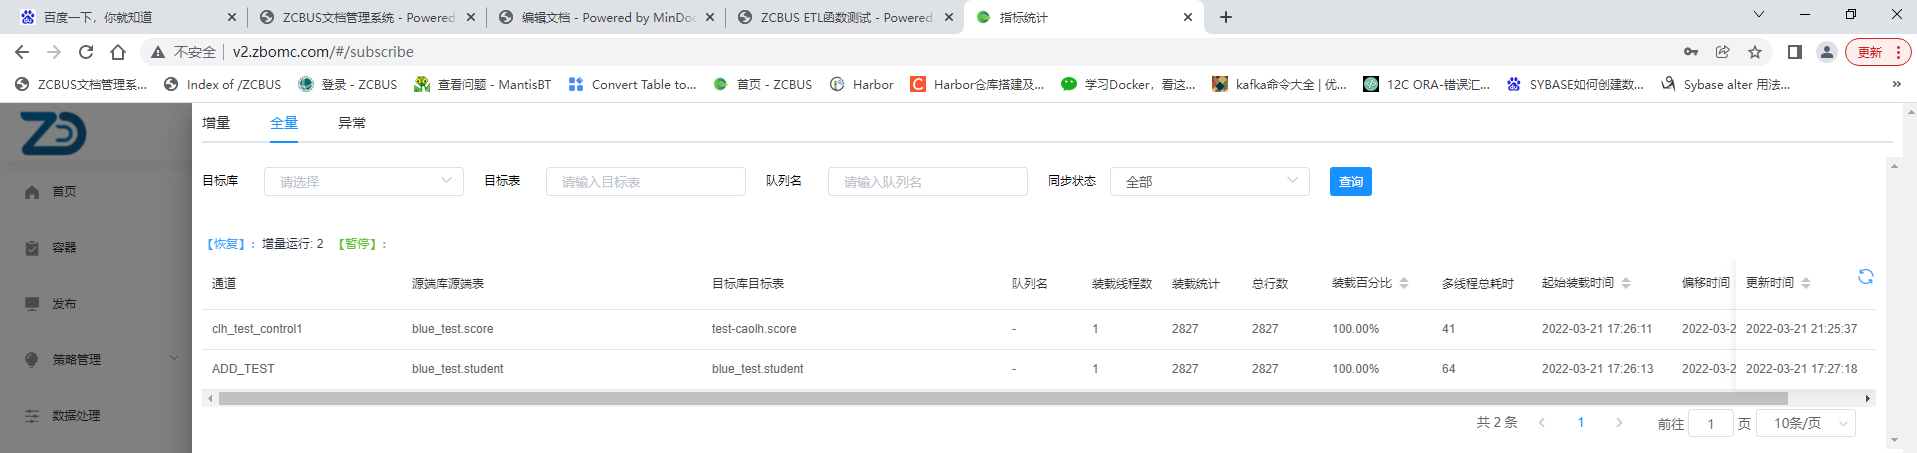Open the 12C ORA-错误汇 bookmark
Screen dimensions: 1917x453
[x=1427, y=84]
